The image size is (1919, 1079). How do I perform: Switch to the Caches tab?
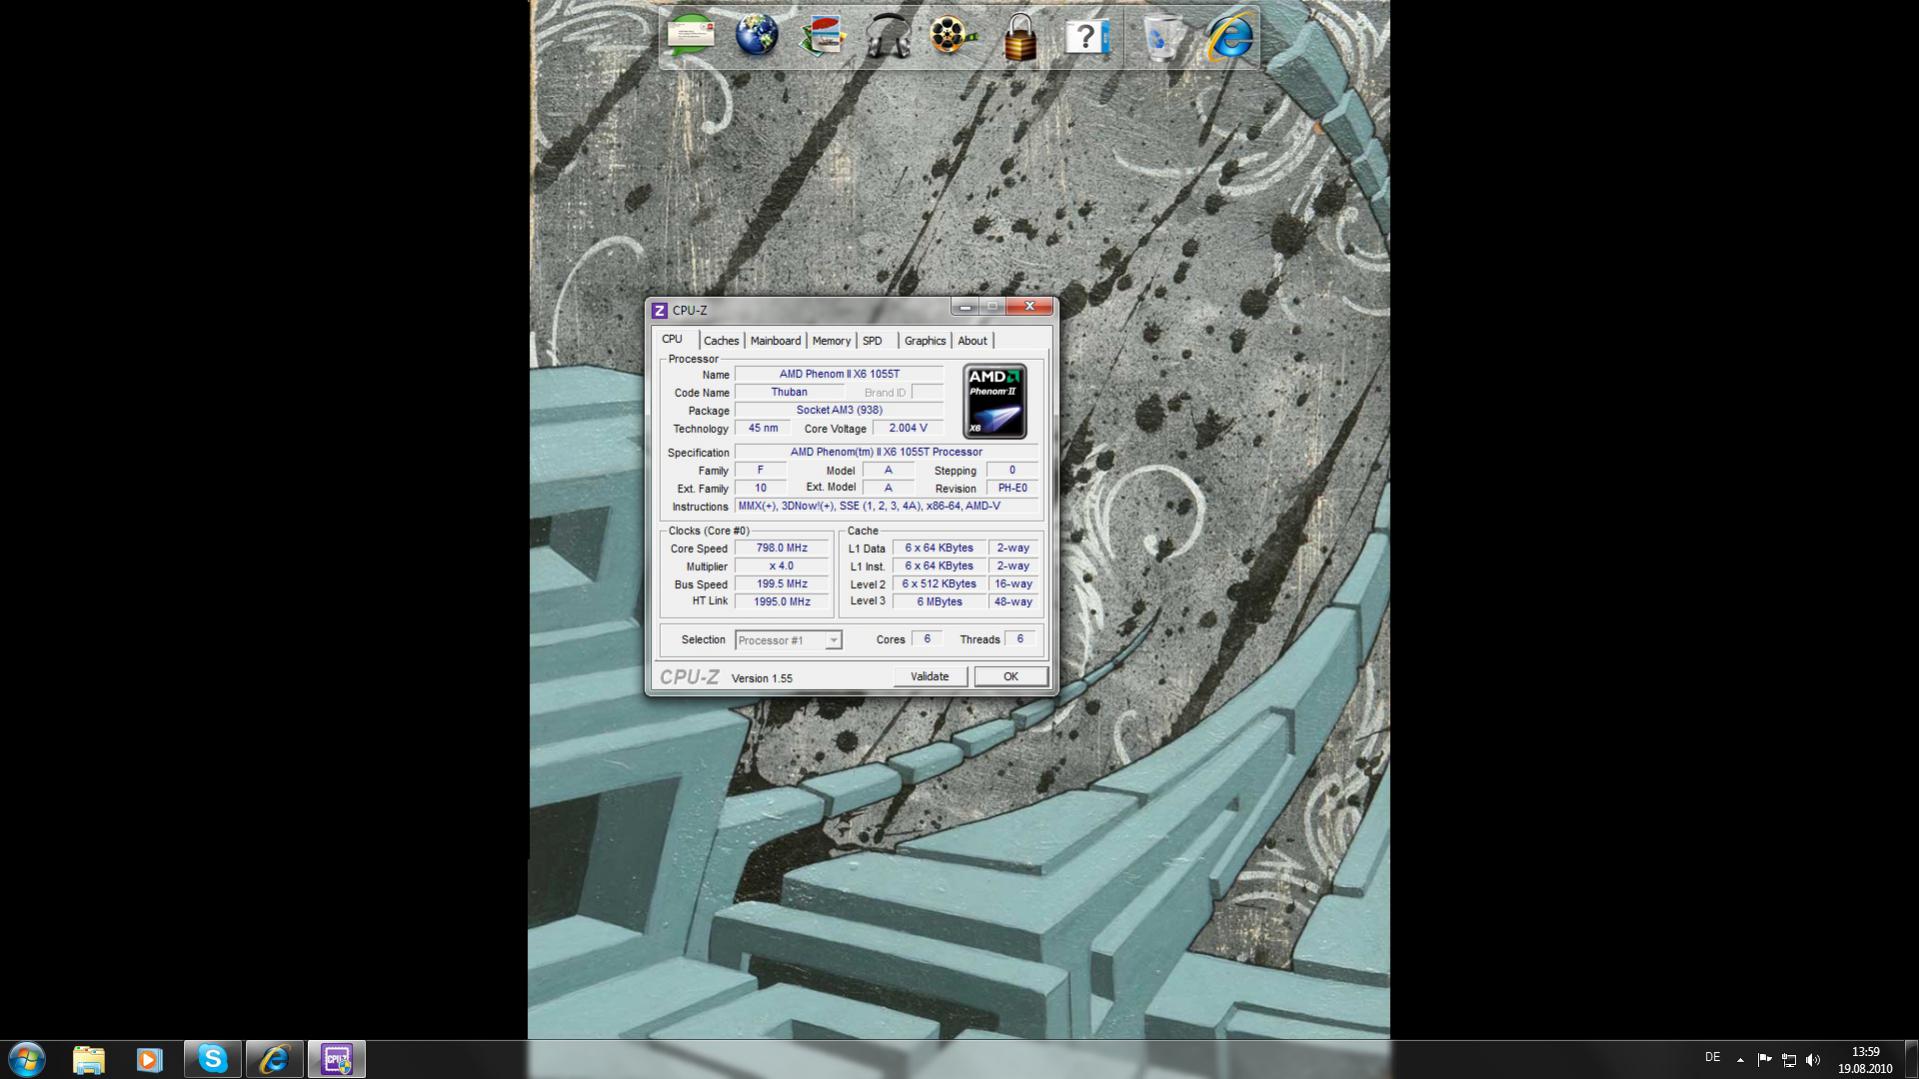point(721,341)
